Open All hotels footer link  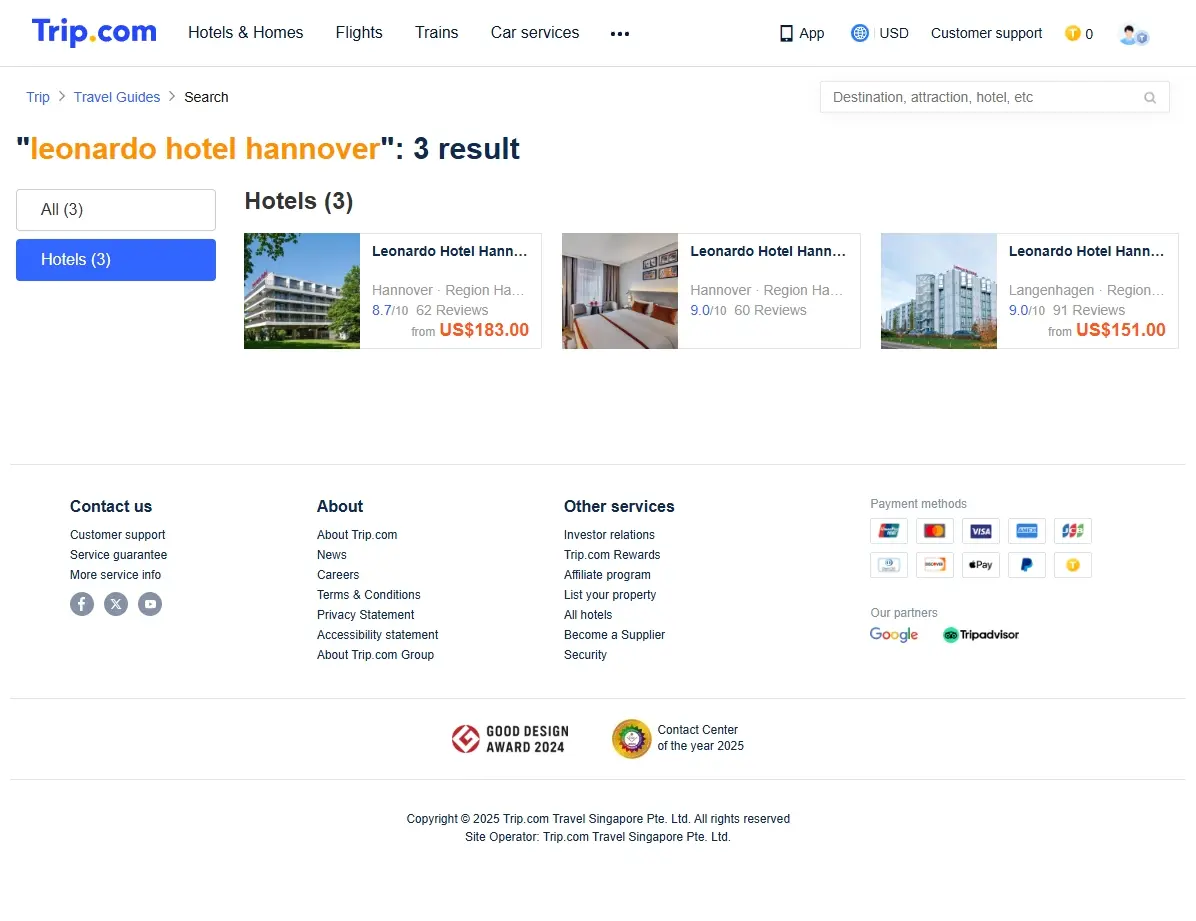[x=587, y=615]
